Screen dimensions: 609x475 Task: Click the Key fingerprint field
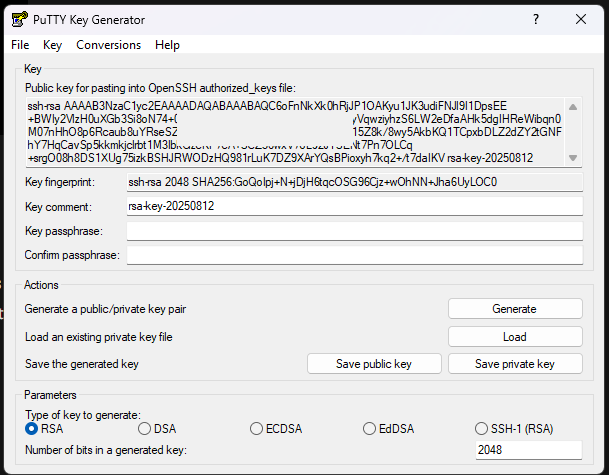click(355, 182)
